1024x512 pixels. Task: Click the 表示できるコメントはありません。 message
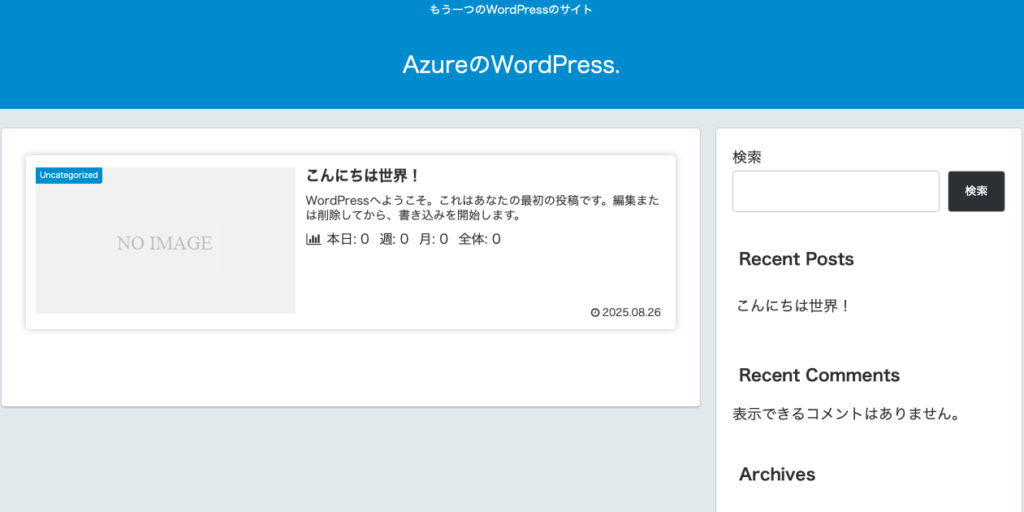[846, 414]
